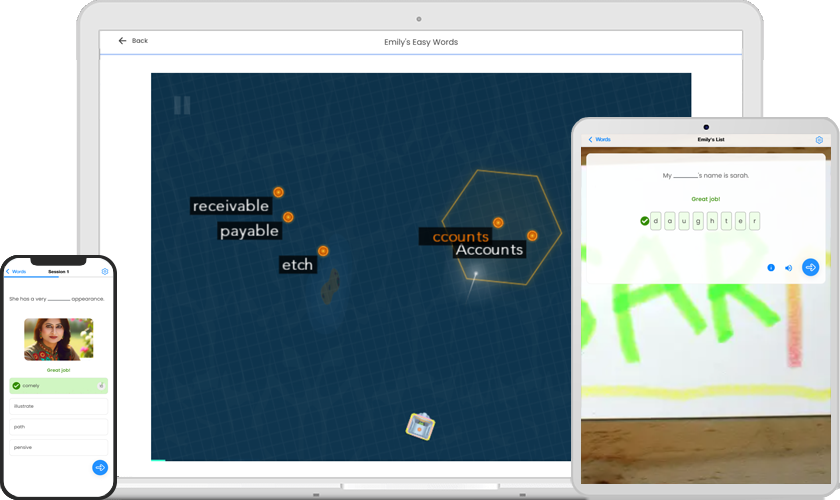Click the orange 'ccounts' typed word
Screen dimensions: 840x500
click(x=460, y=236)
